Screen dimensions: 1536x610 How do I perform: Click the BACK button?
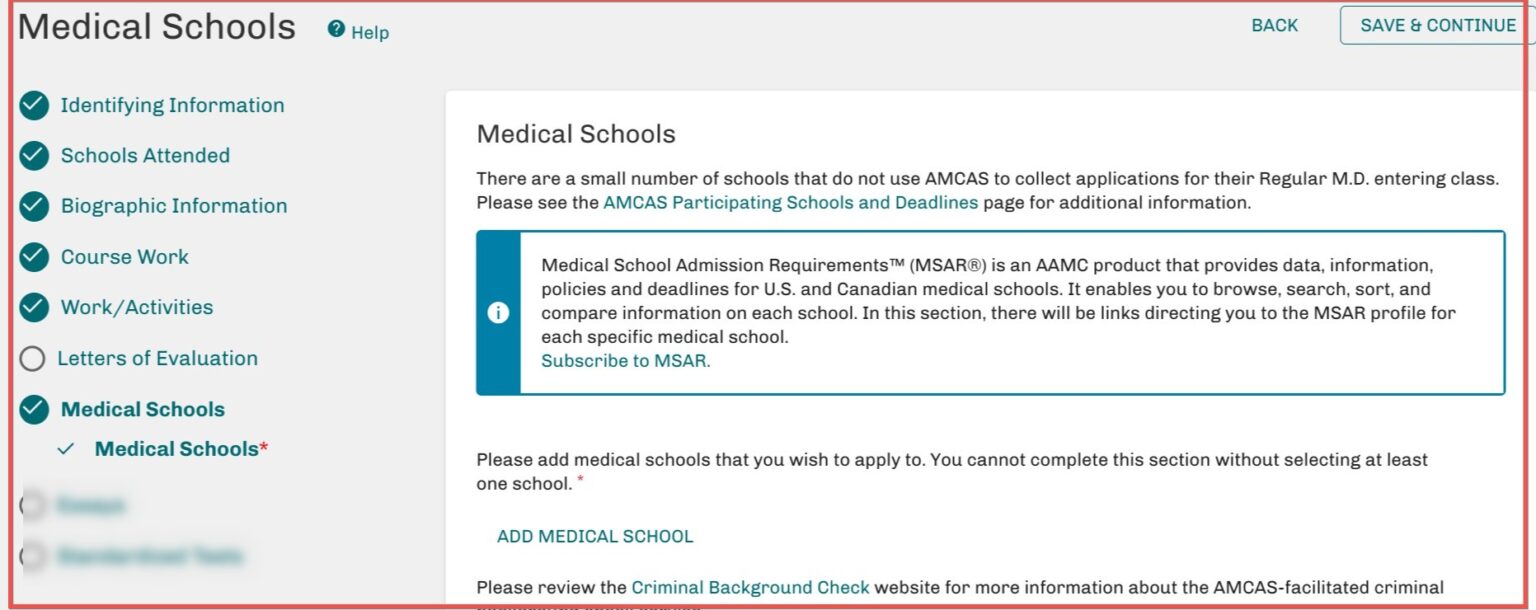coord(1274,25)
